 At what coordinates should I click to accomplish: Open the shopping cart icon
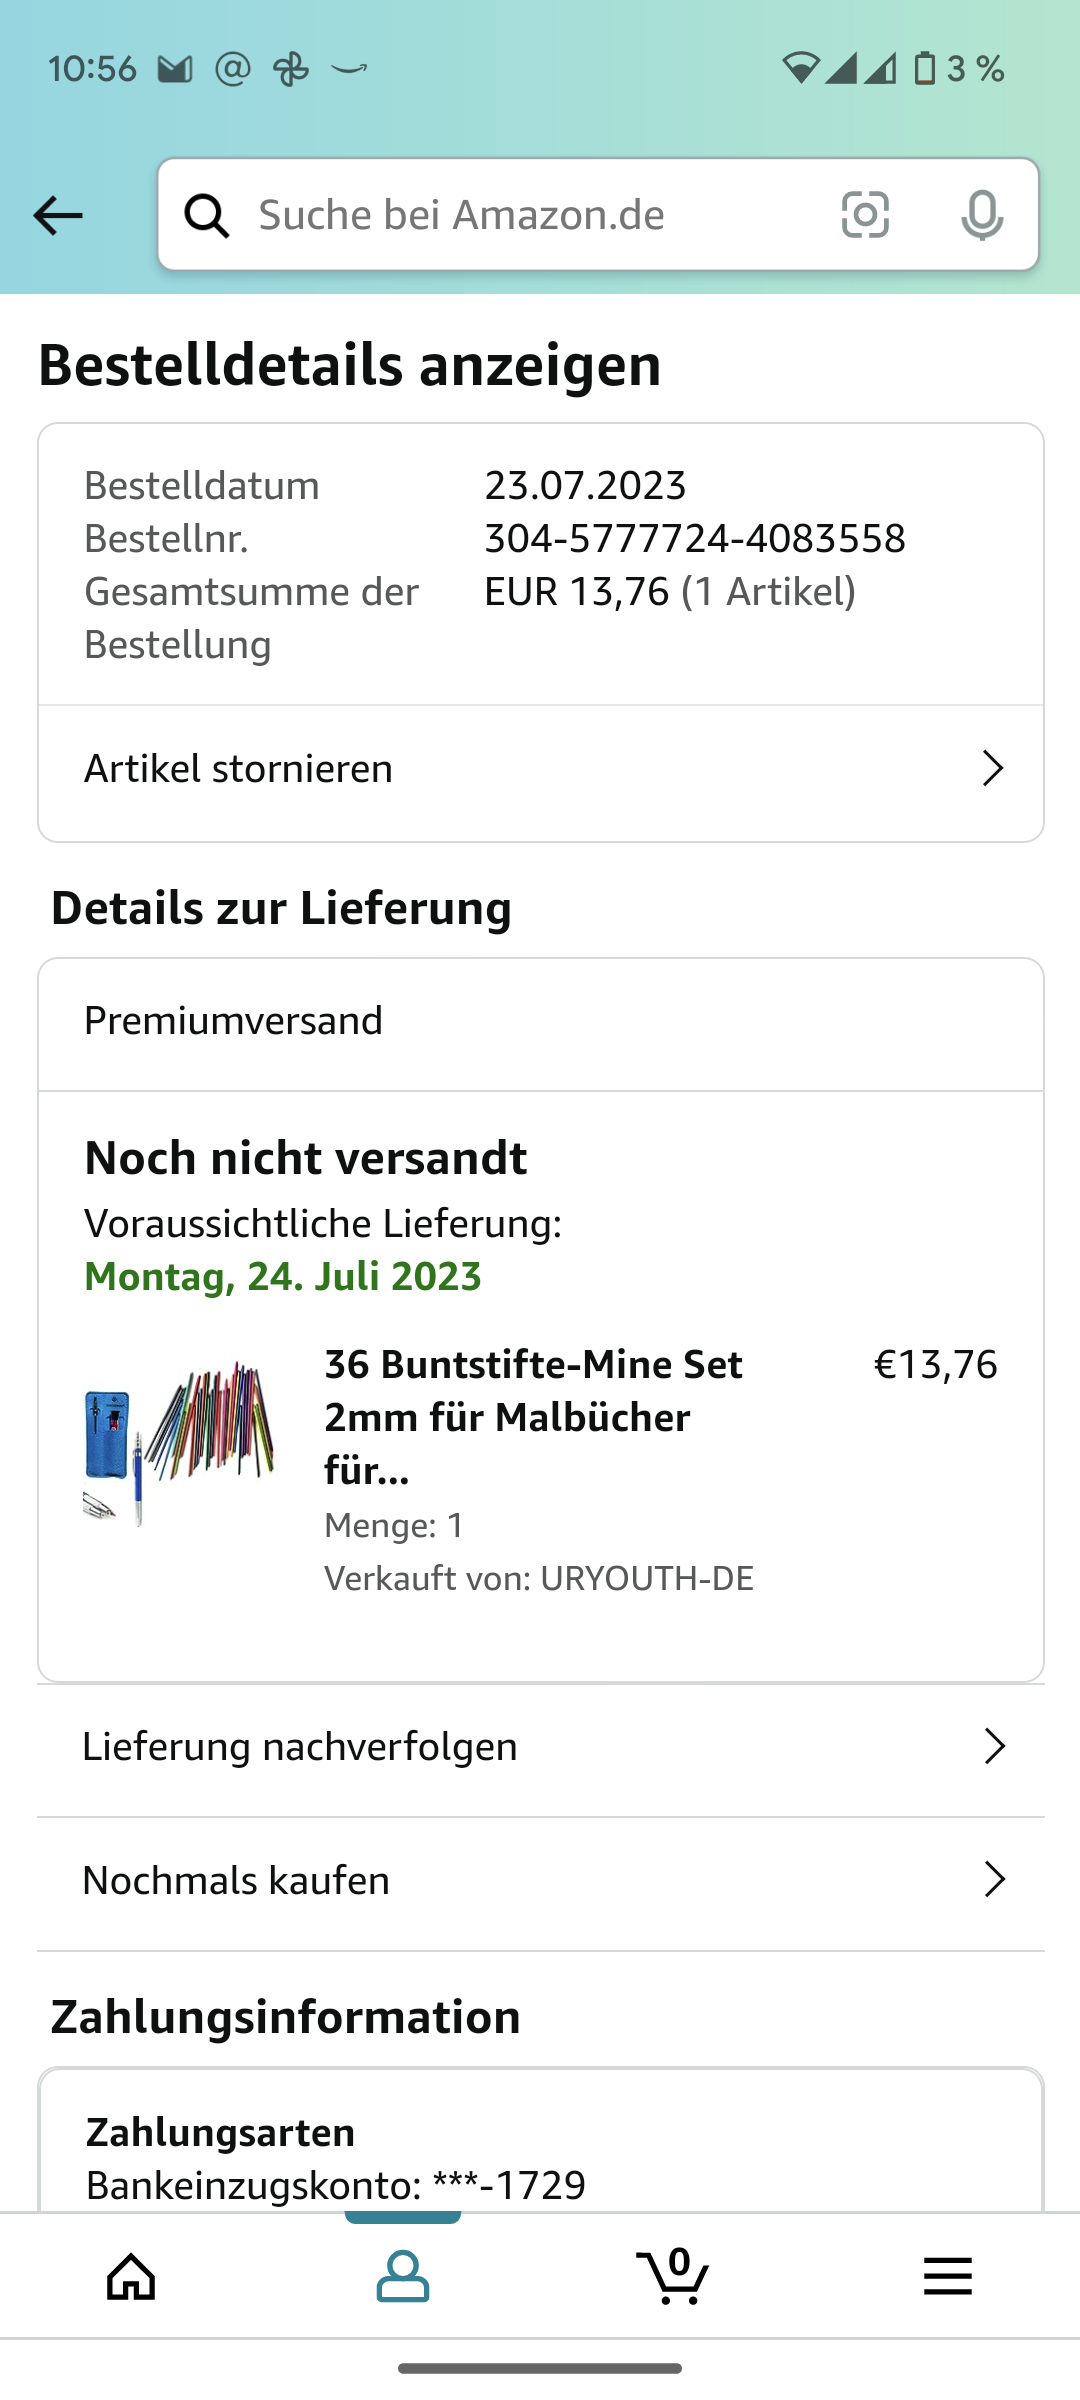click(673, 2277)
